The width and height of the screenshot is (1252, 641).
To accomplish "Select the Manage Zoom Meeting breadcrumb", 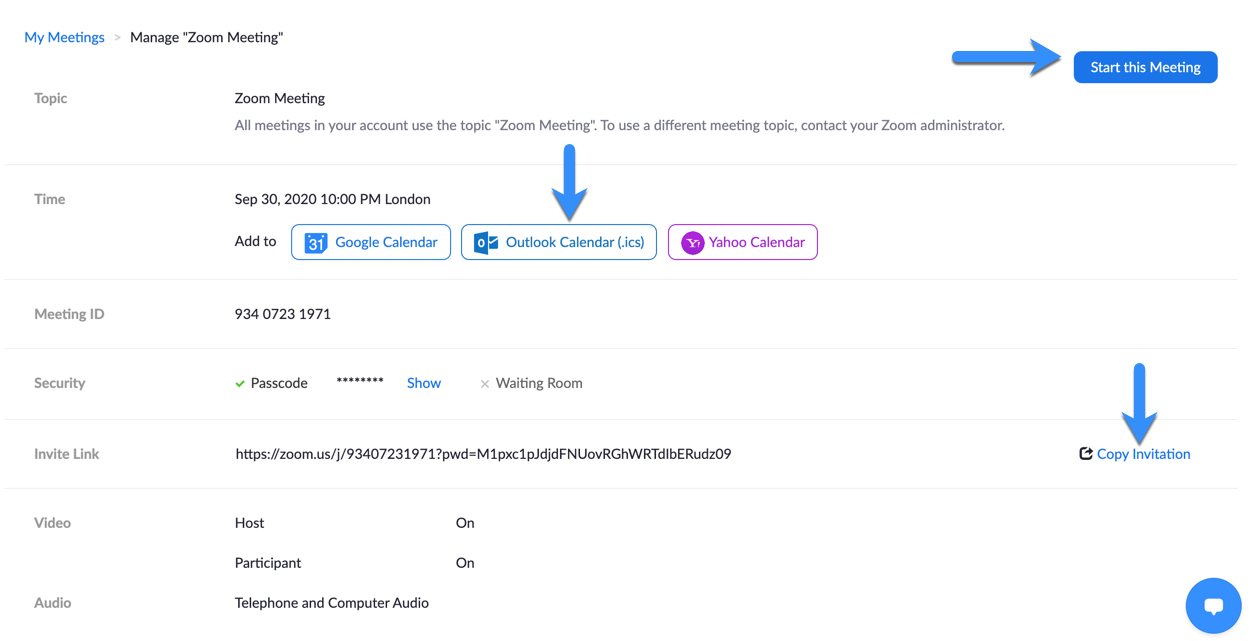I will pyautogui.click(x=206, y=37).
